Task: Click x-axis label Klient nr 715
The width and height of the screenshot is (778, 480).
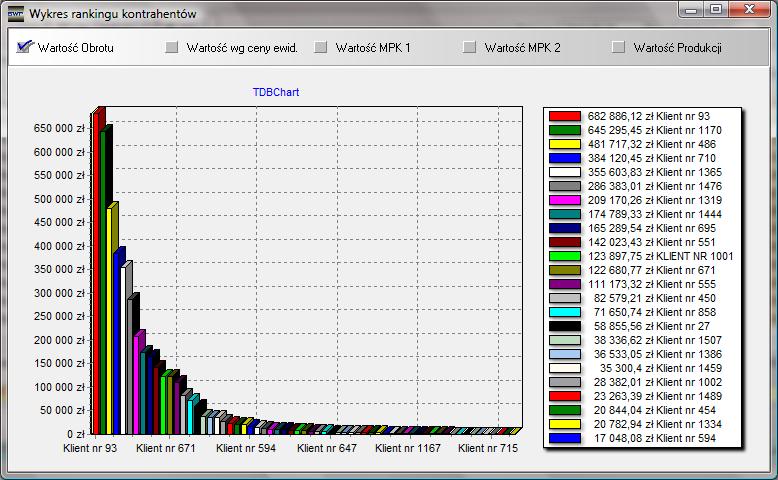Action: 488,448
